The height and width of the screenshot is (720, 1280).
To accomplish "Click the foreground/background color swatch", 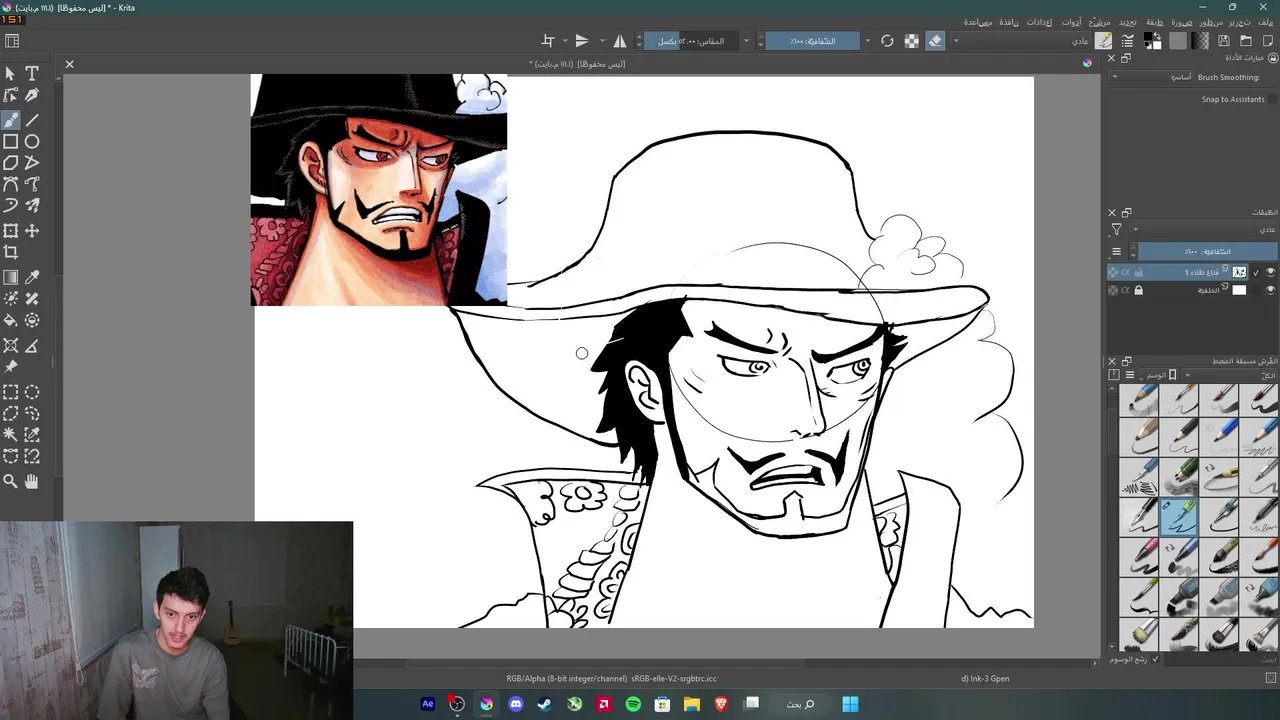I will [x=1152, y=41].
